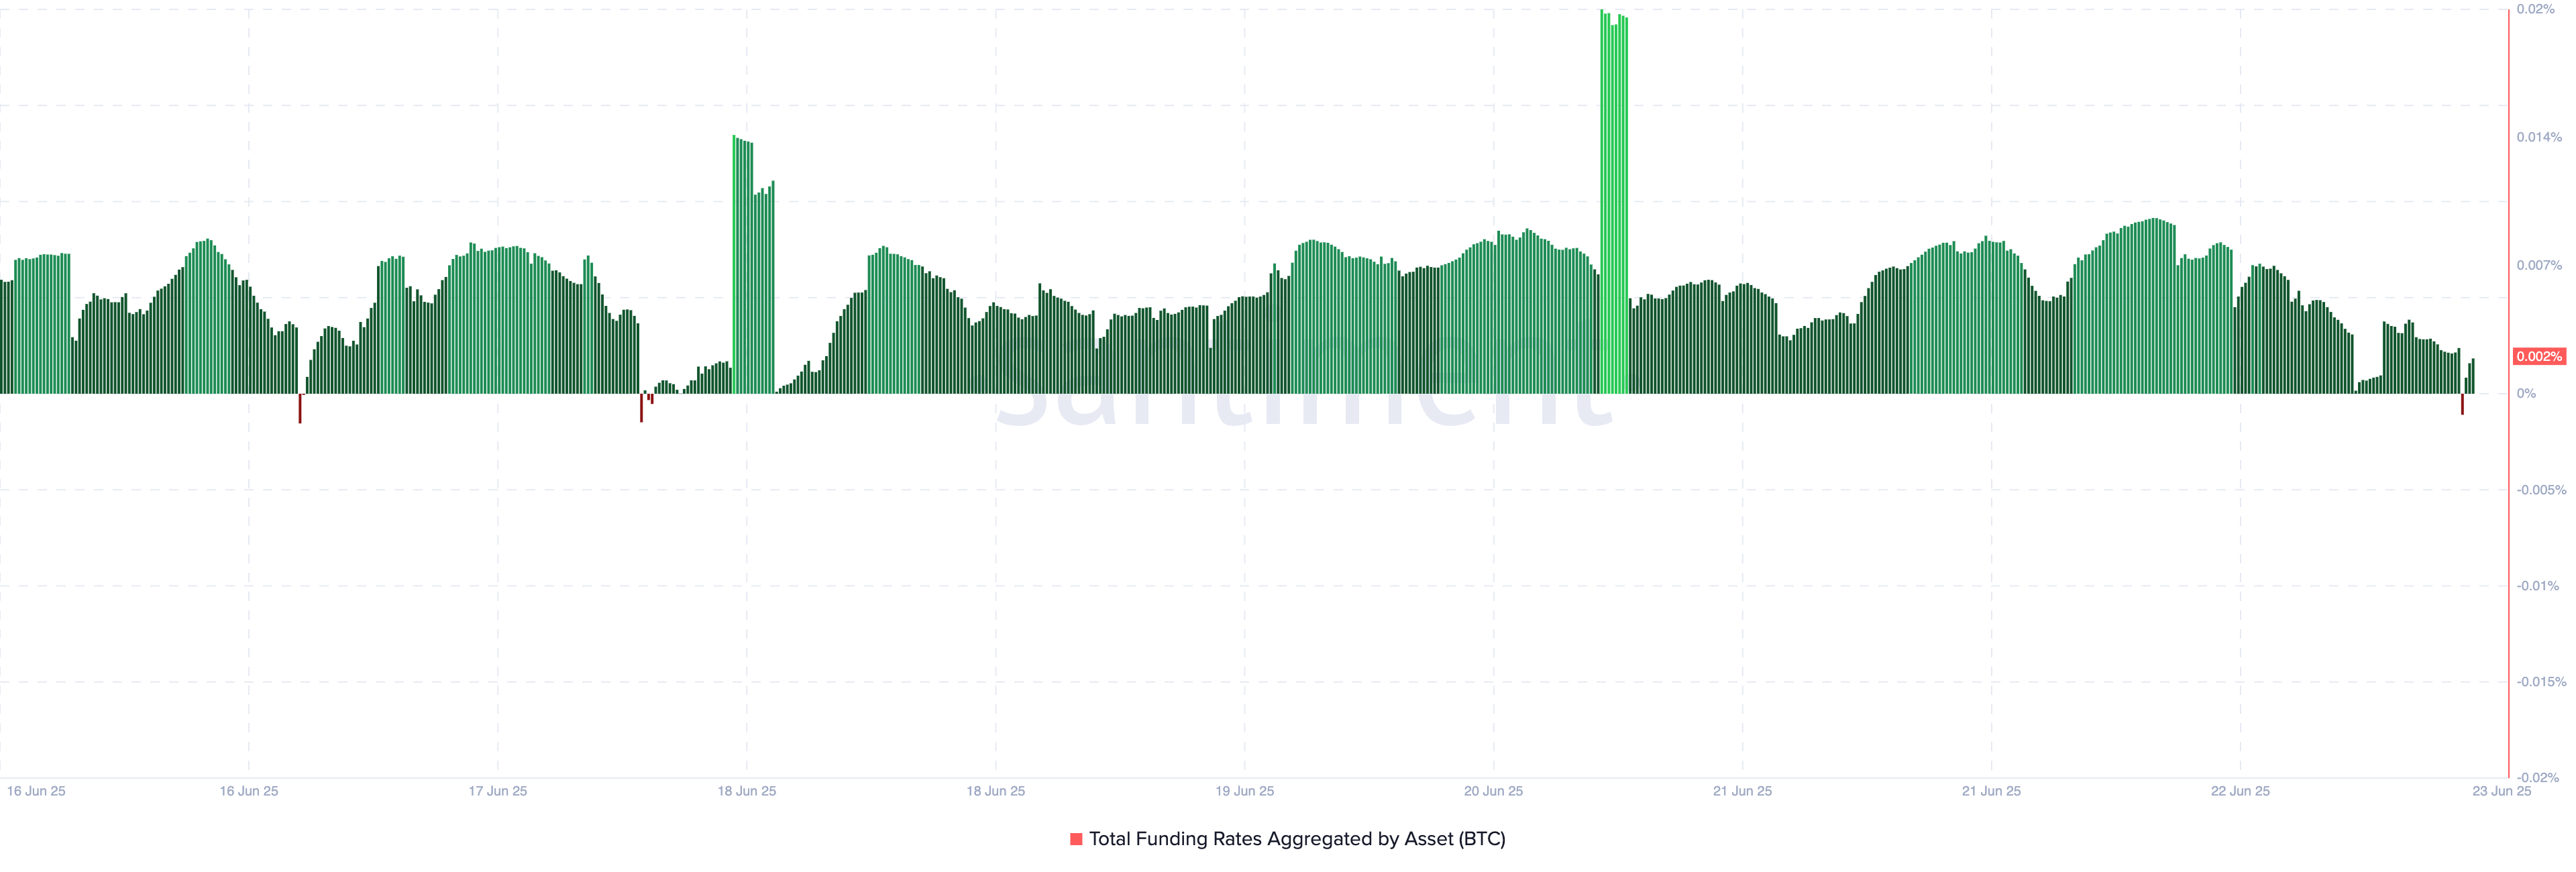This screenshot has height=872, width=2576.
Task: Click the 23 Jun 25 date label
Action: [2501, 791]
